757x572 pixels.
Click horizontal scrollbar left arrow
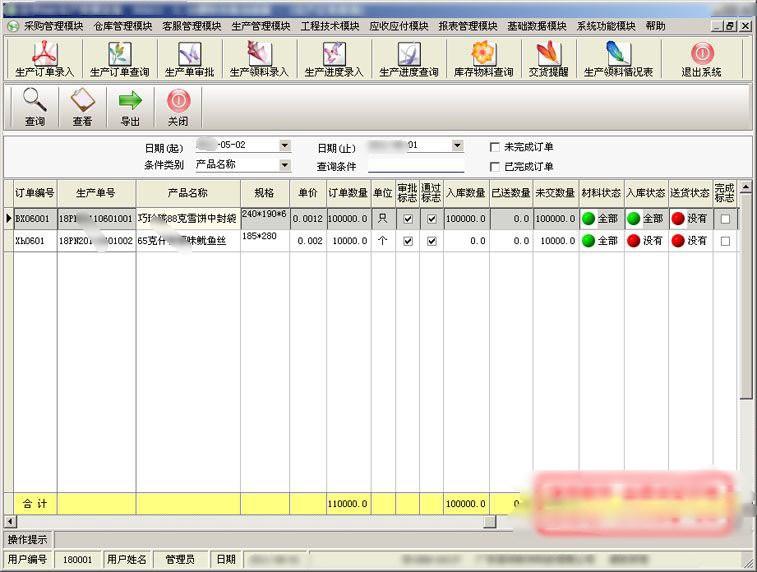point(10,521)
